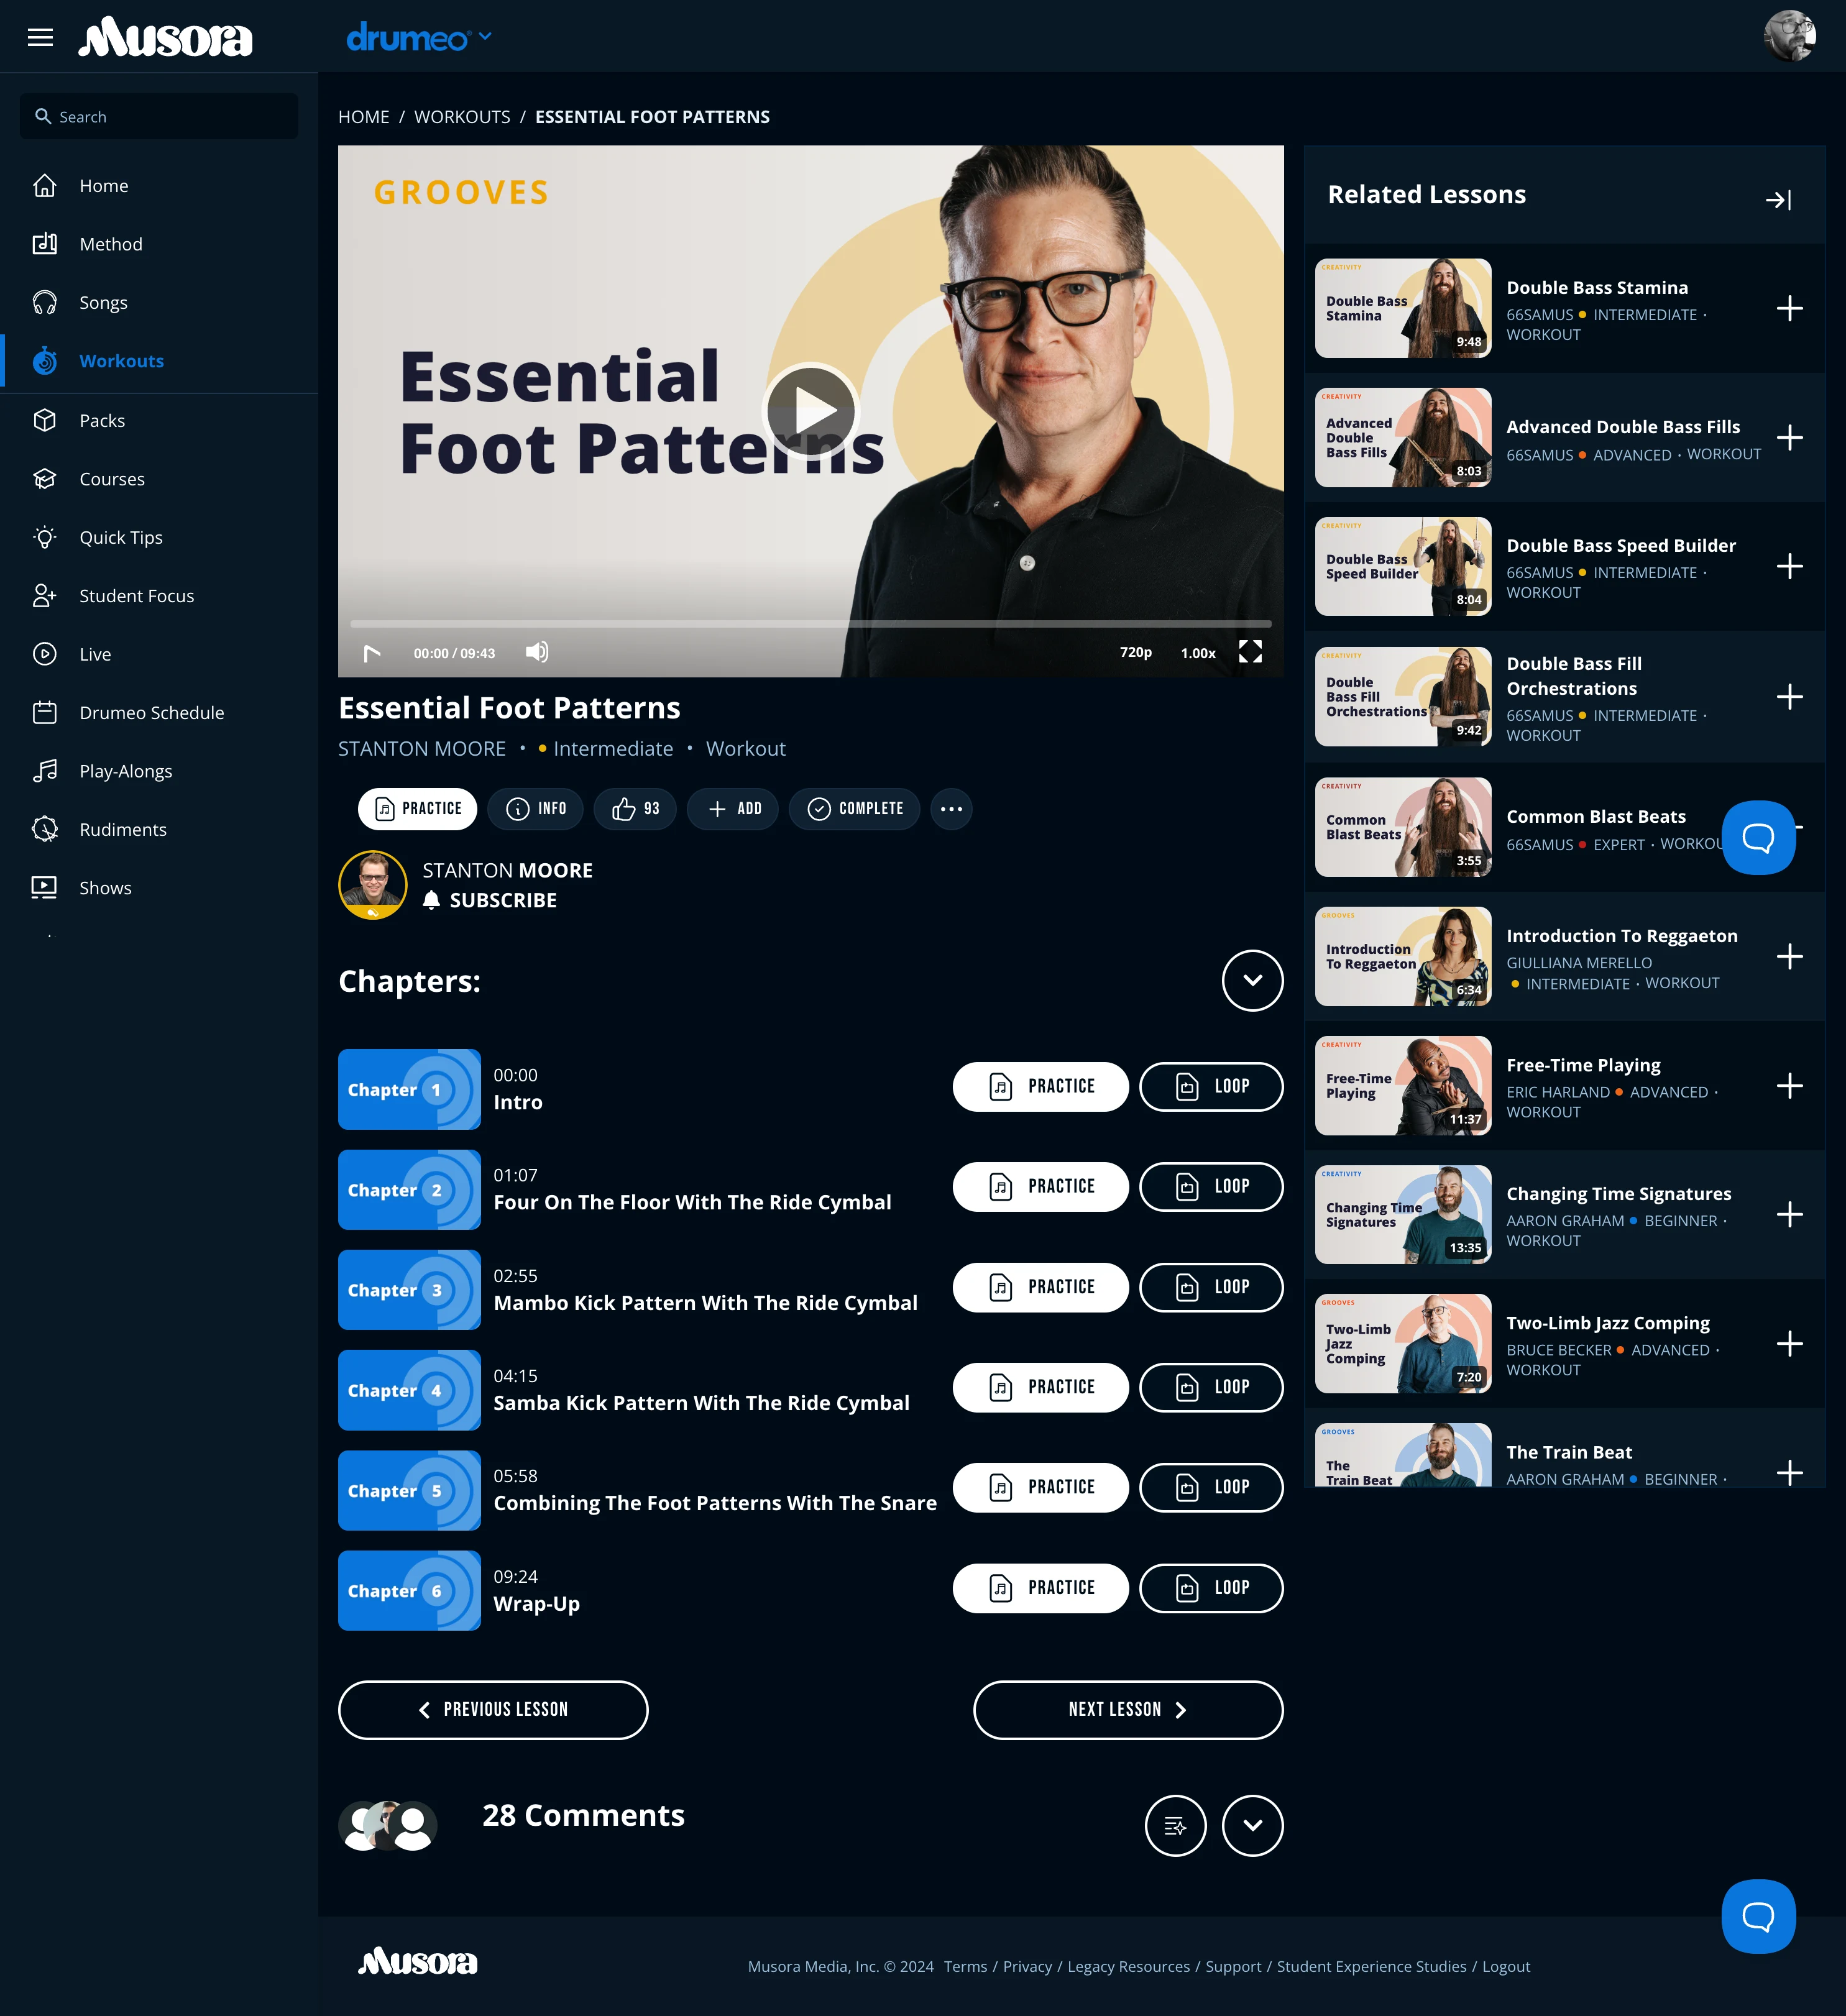Expand the 28 Comments section
1846x2016 pixels.
(1252, 1826)
